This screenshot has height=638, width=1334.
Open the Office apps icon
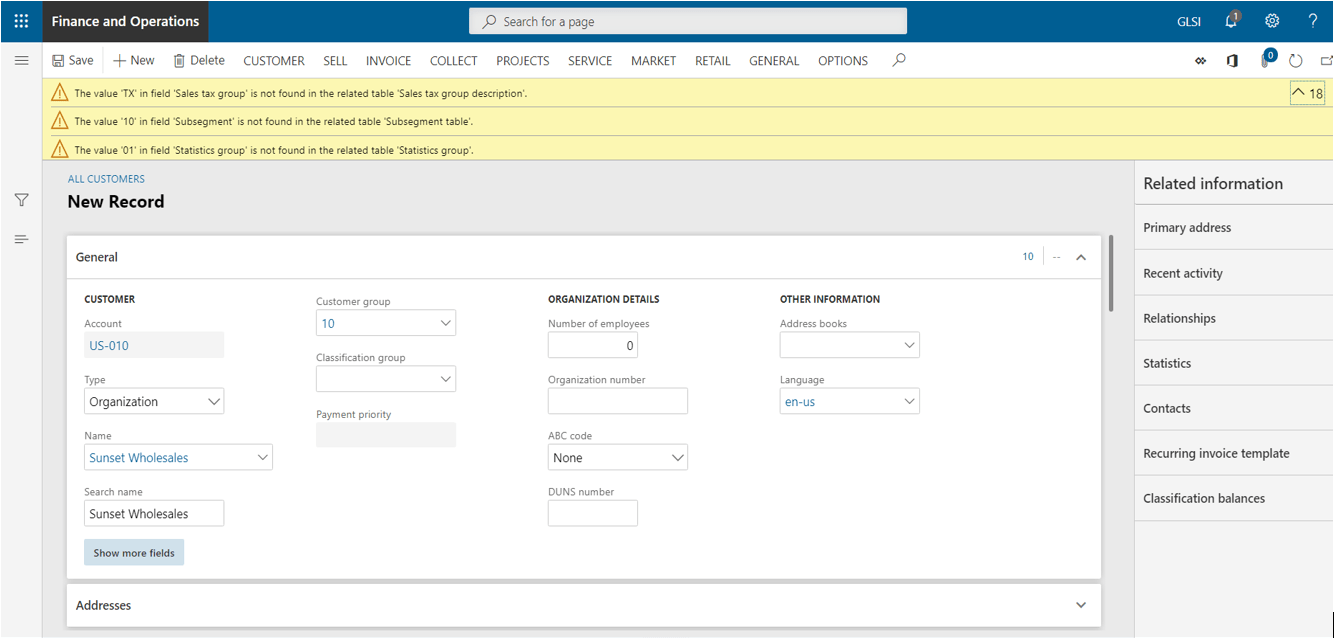click(1232, 61)
